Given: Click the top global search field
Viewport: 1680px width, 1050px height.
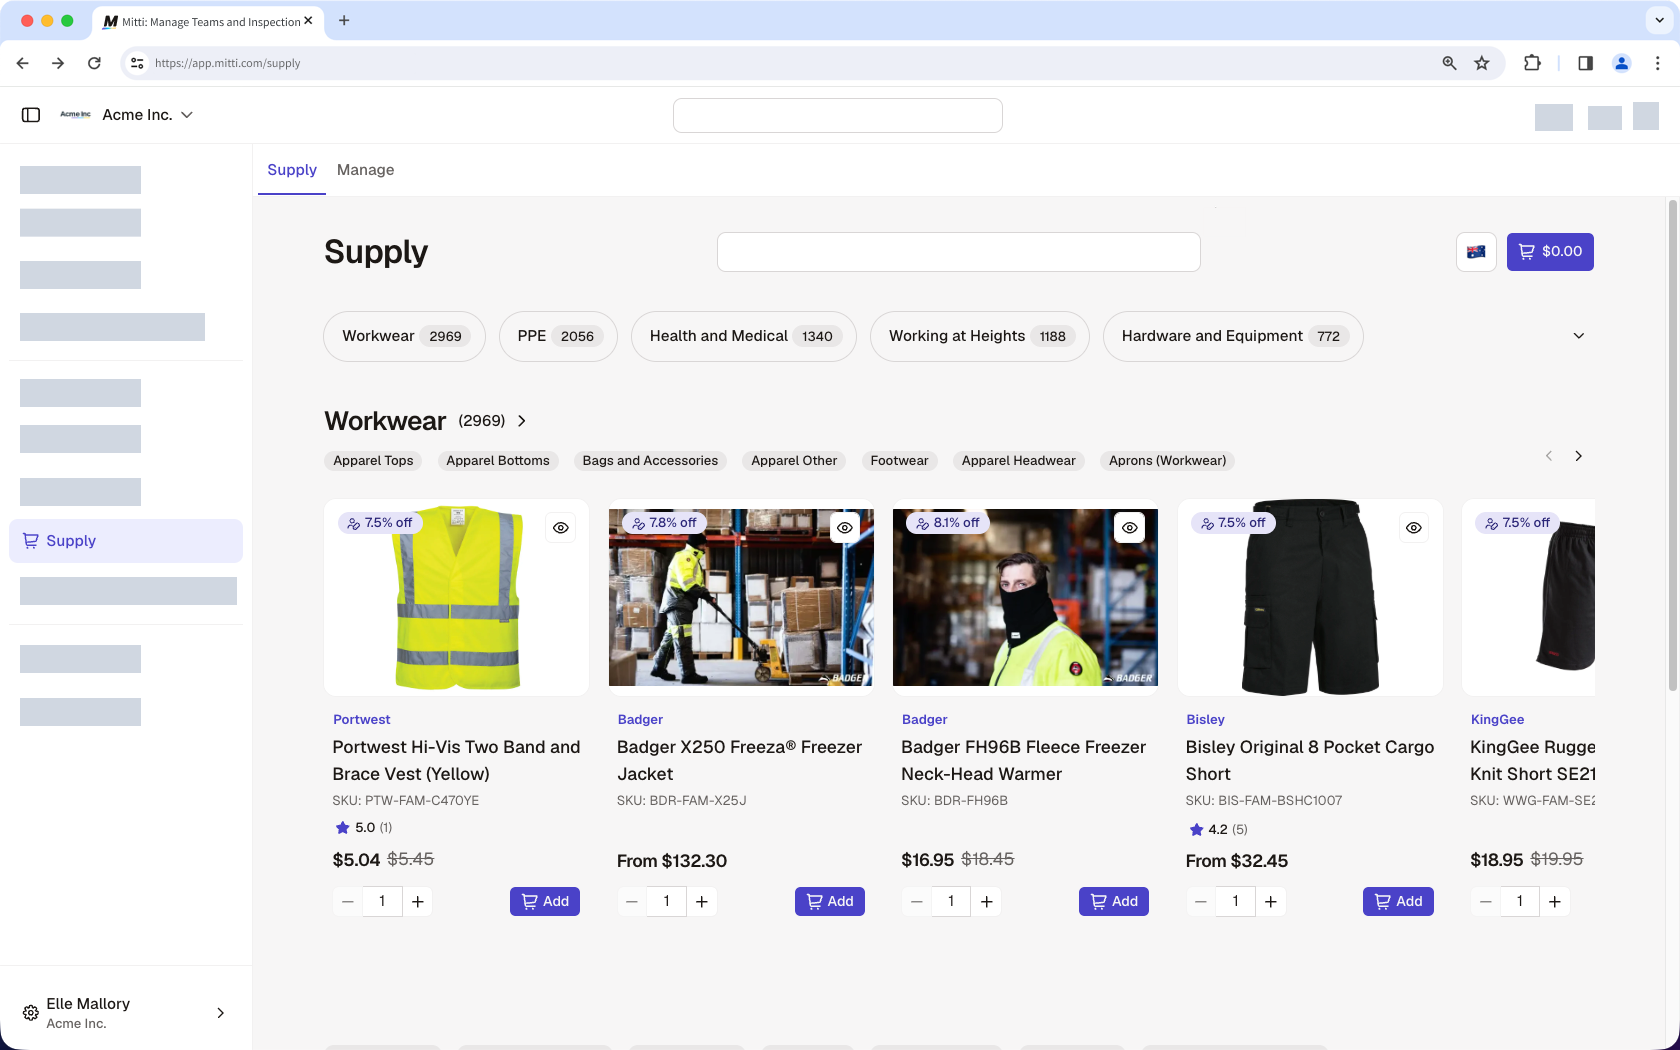Looking at the screenshot, I should [x=838, y=115].
